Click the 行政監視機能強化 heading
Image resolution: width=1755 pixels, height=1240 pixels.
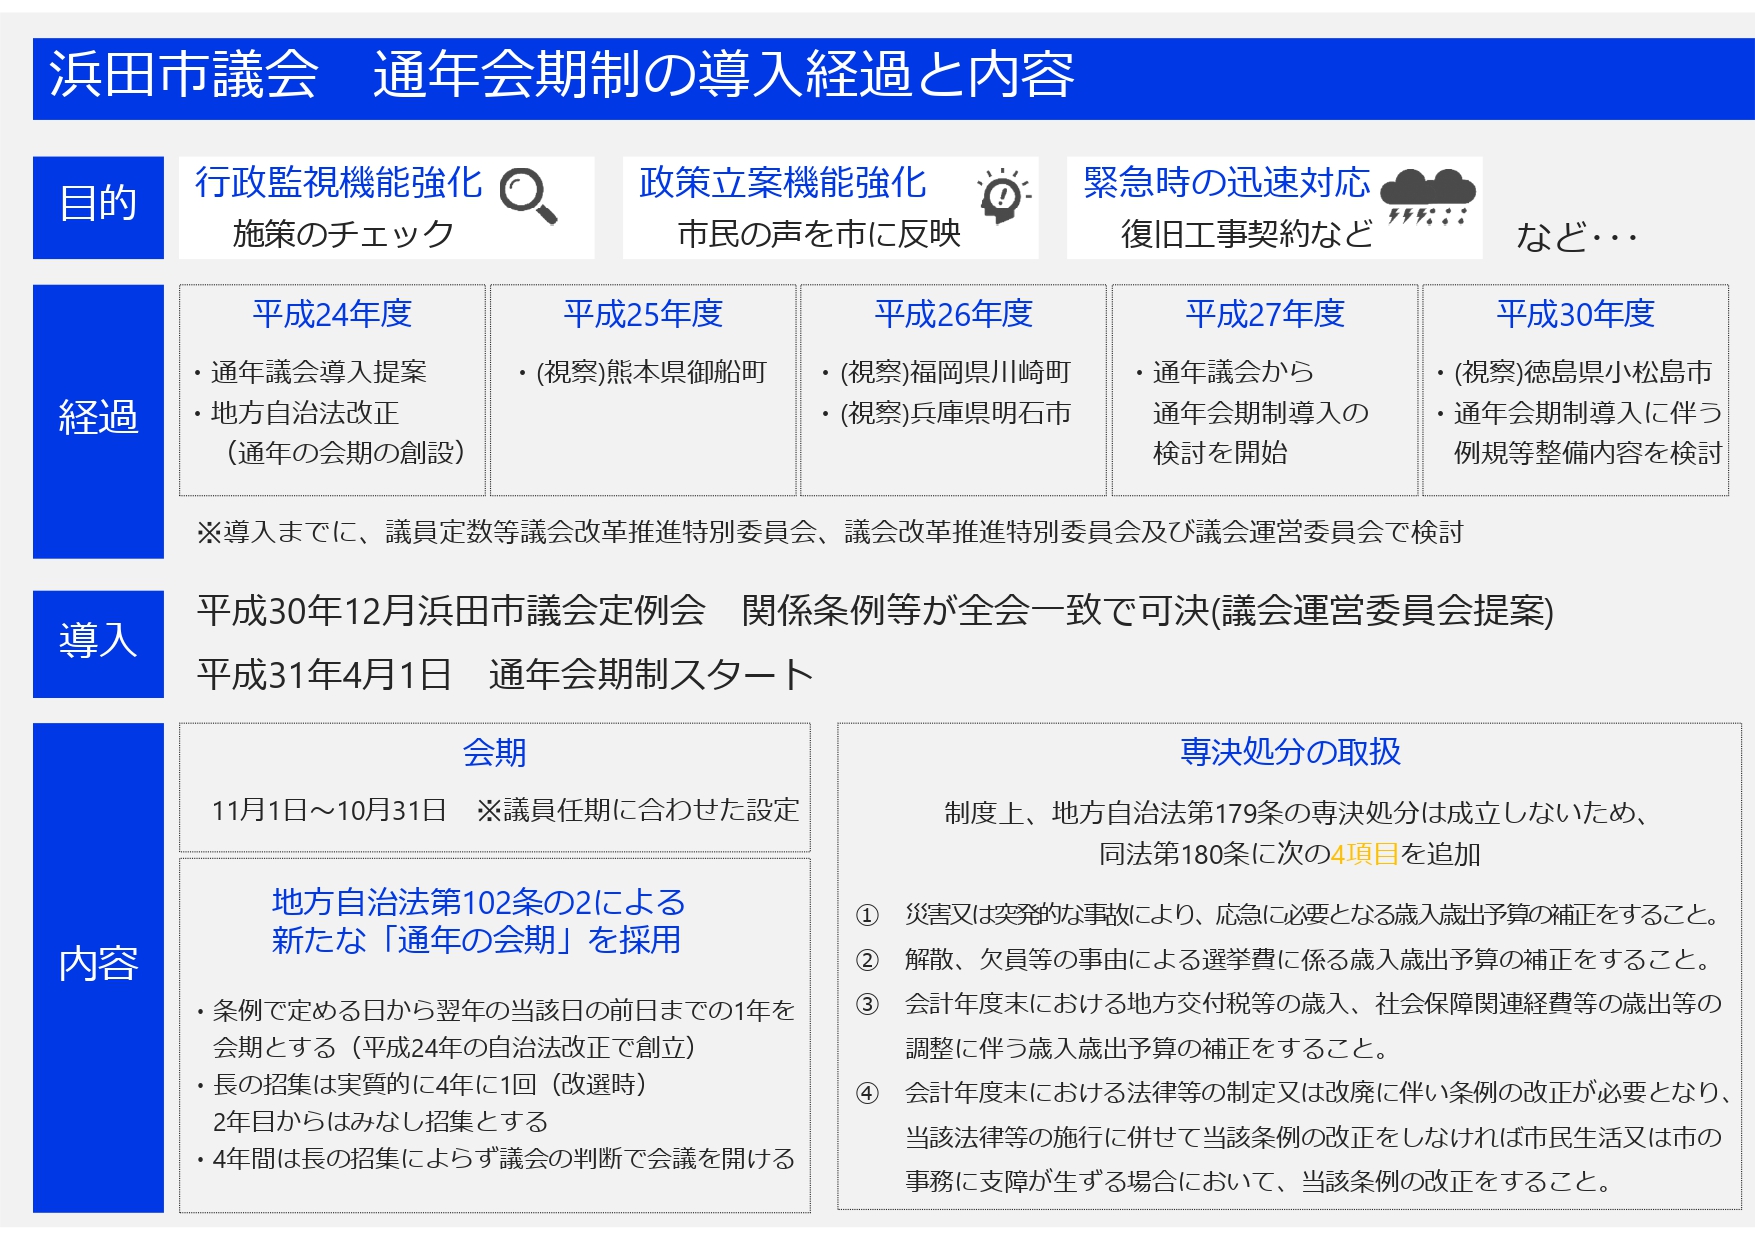pyautogui.click(x=338, y=183)
